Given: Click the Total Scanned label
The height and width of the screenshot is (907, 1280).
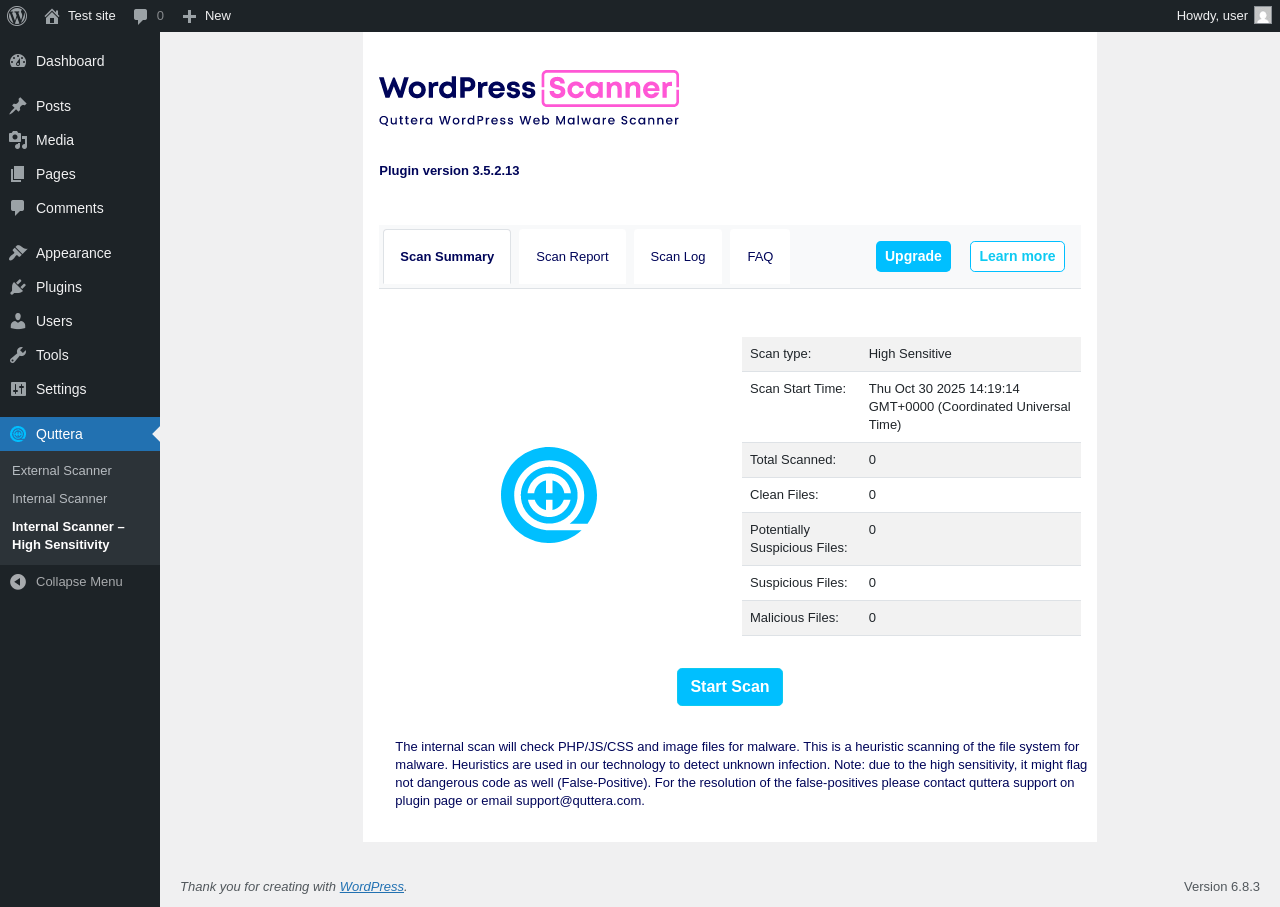Looking at the screenshot, I should click(793, 460).
